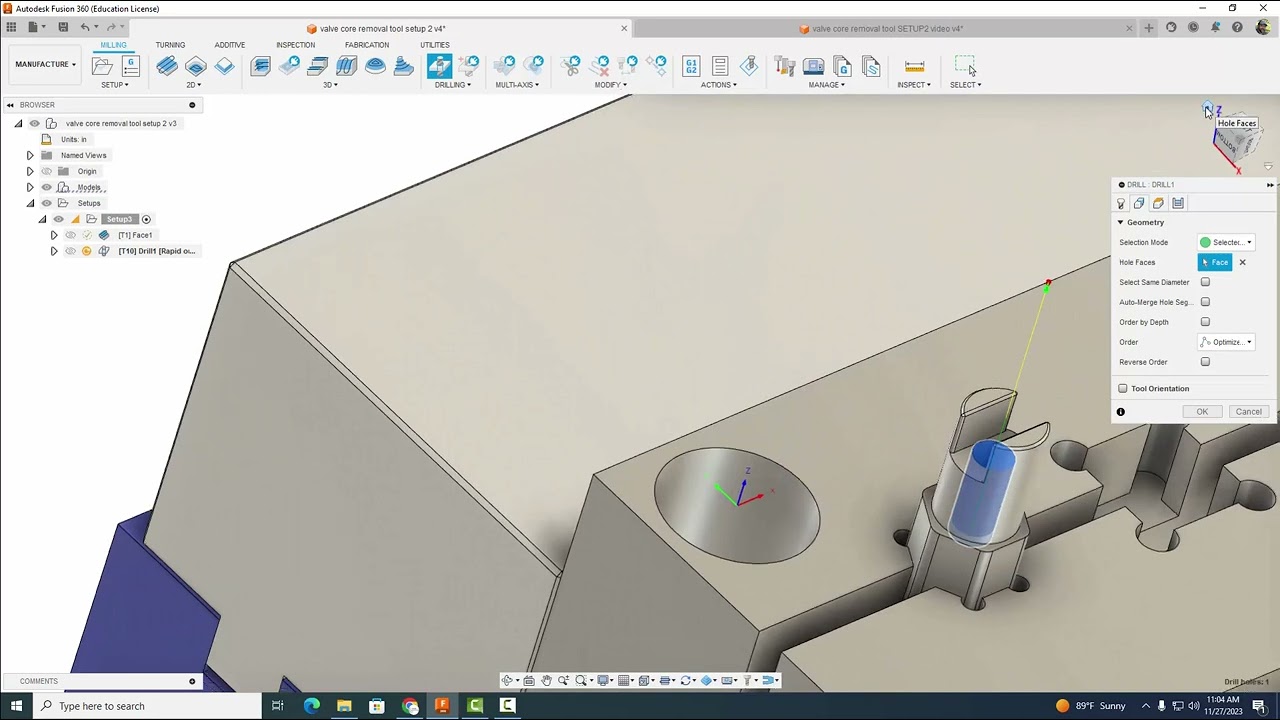Toggle visibility eye of Origin folder
The height and width of the screenshot is (720, 1280).
(x=46, y=171)
